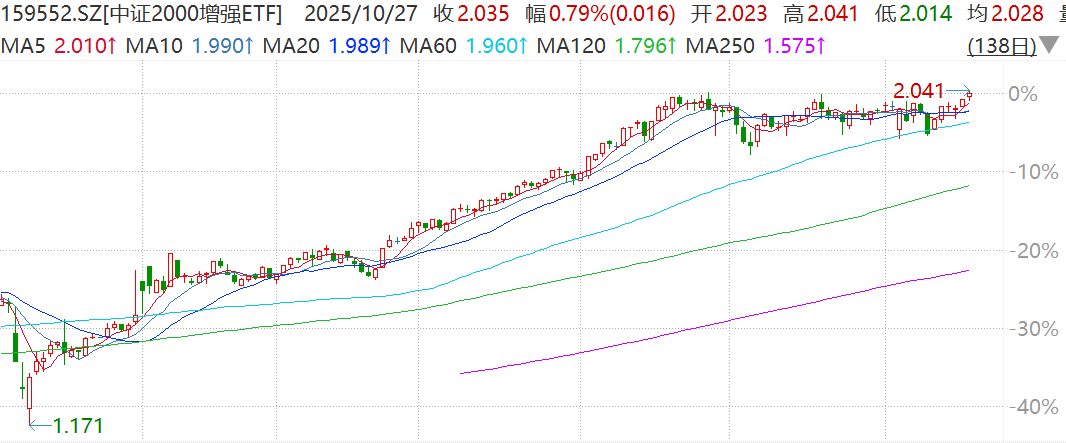Click the 1.171 low price marker
Viewport: 1066px width, 443px height.
click(78, 426)
